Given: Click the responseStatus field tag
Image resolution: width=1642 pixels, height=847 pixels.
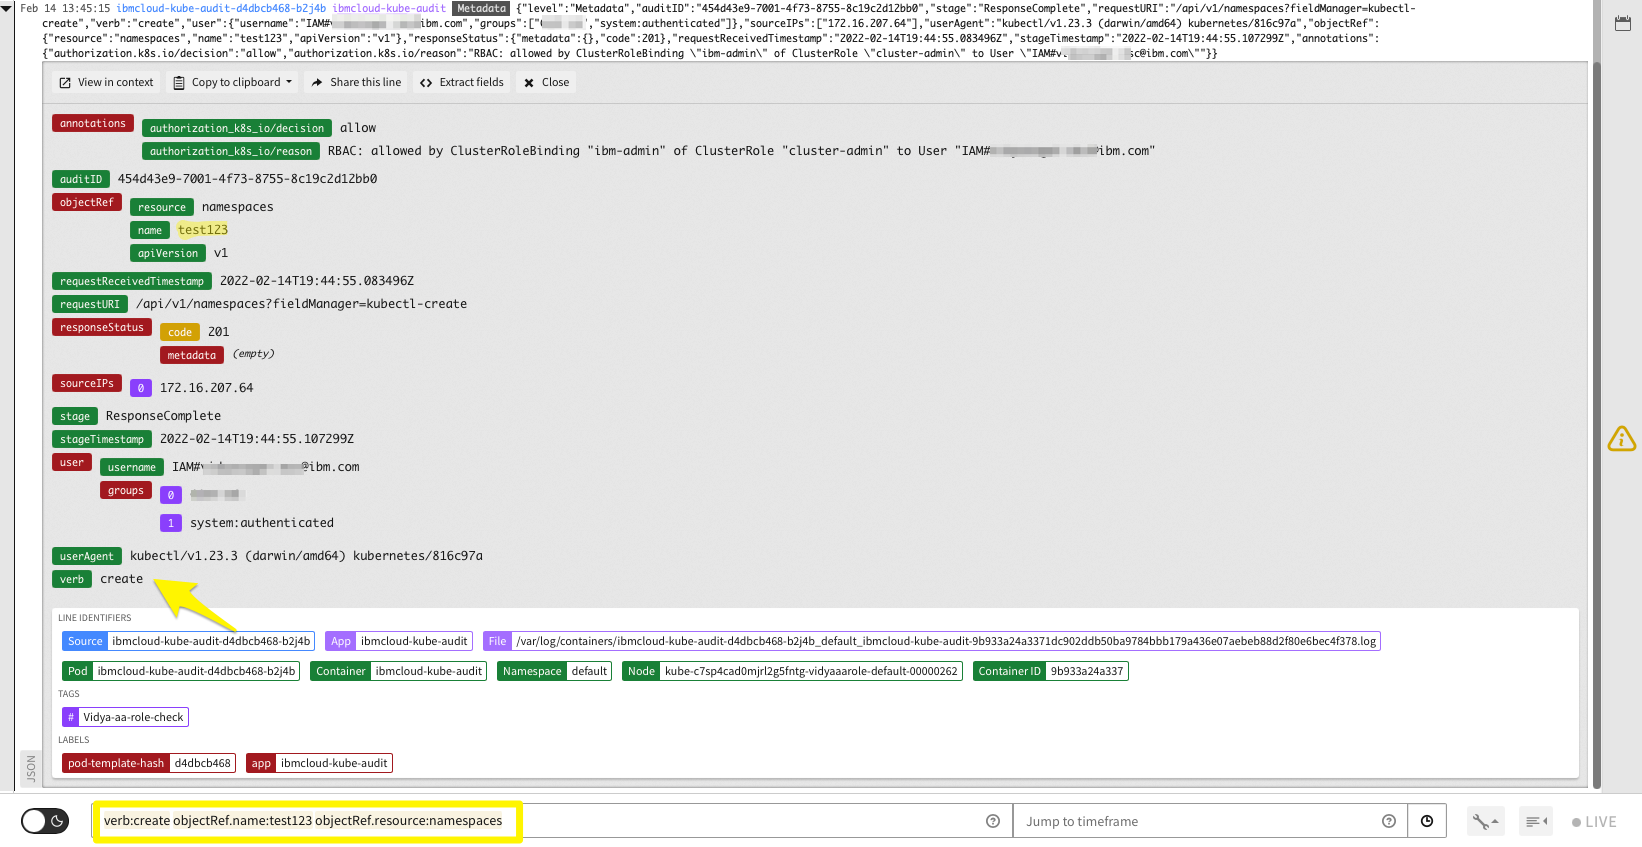Looking at the screenshot, I should (102, 327).
